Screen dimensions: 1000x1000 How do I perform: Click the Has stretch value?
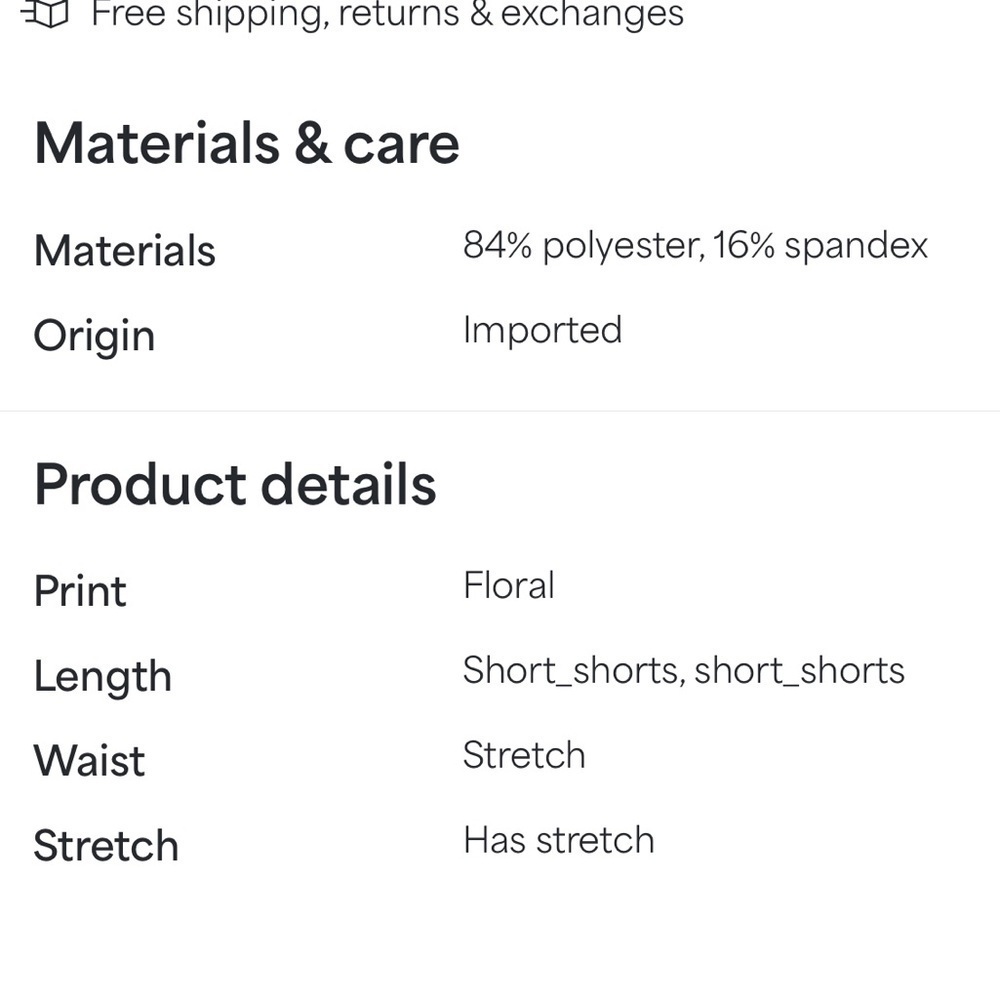[x=558, y=840]
